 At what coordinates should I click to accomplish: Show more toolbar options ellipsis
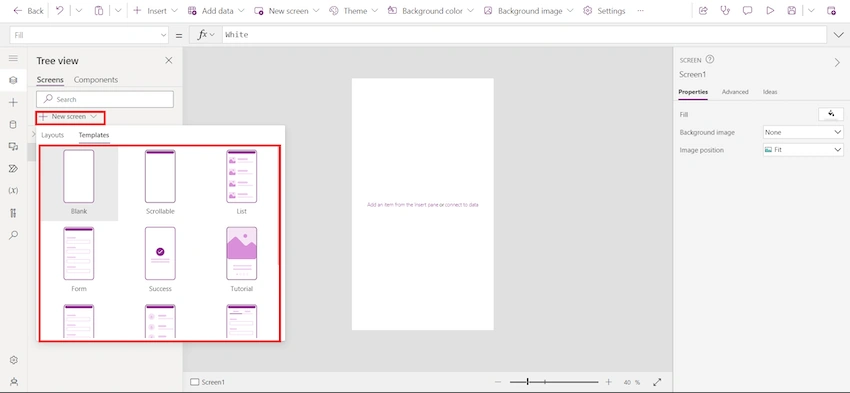(641, 11)
